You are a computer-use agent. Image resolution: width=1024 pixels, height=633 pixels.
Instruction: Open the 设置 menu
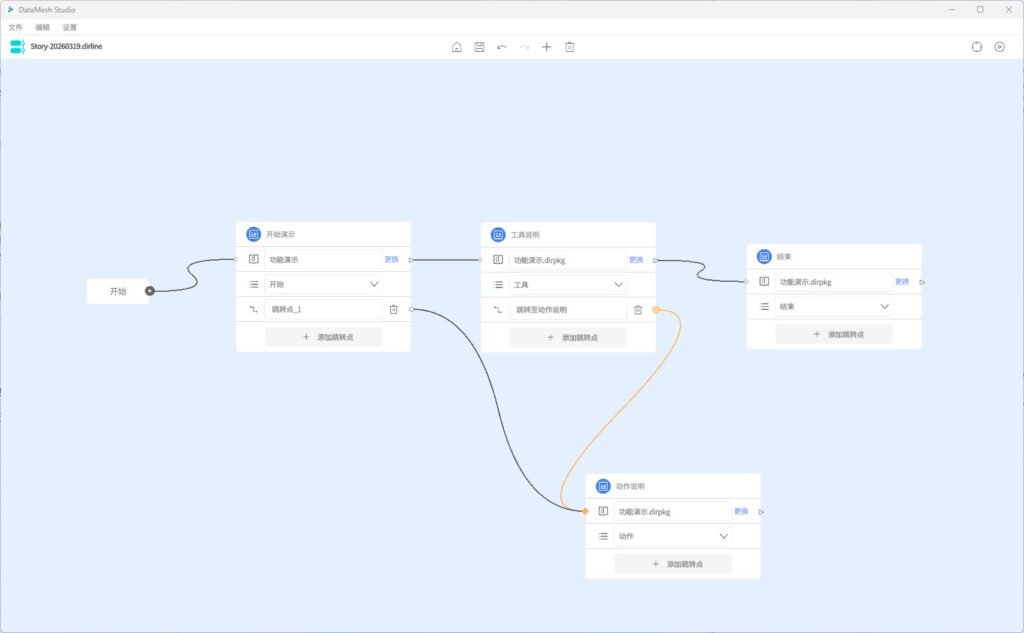69,27
